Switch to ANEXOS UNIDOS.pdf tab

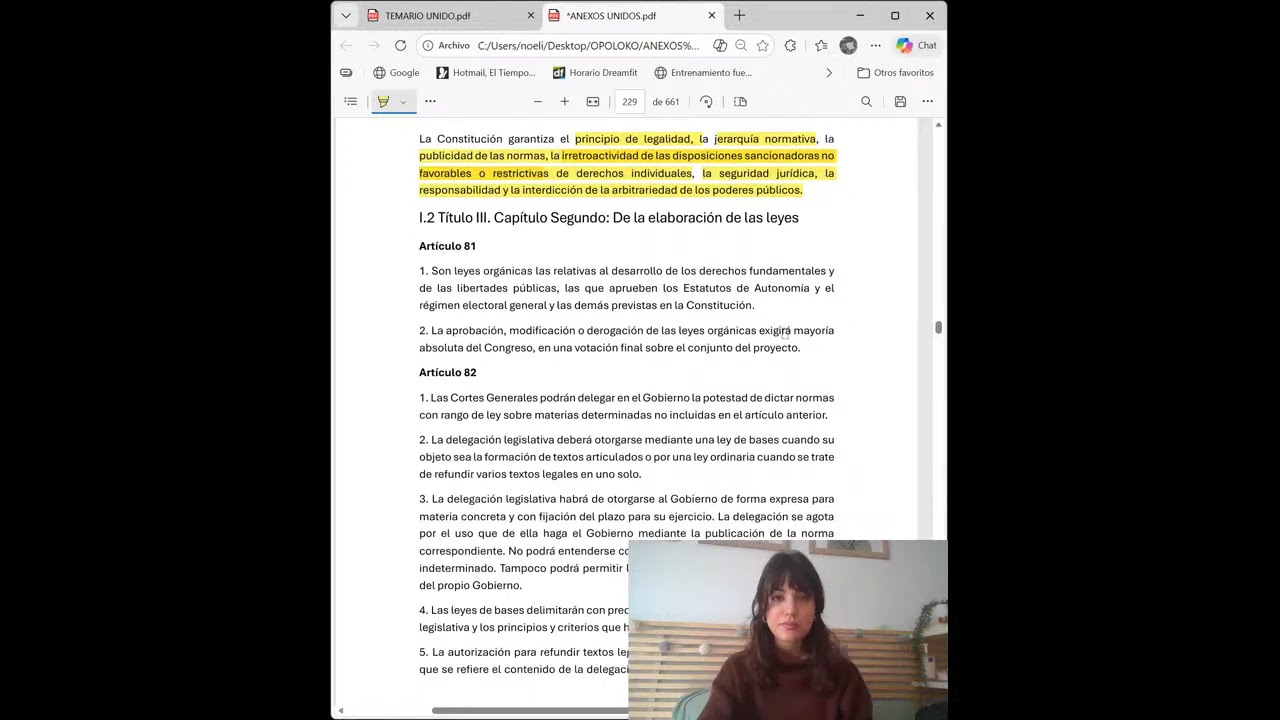click(633, 15)
